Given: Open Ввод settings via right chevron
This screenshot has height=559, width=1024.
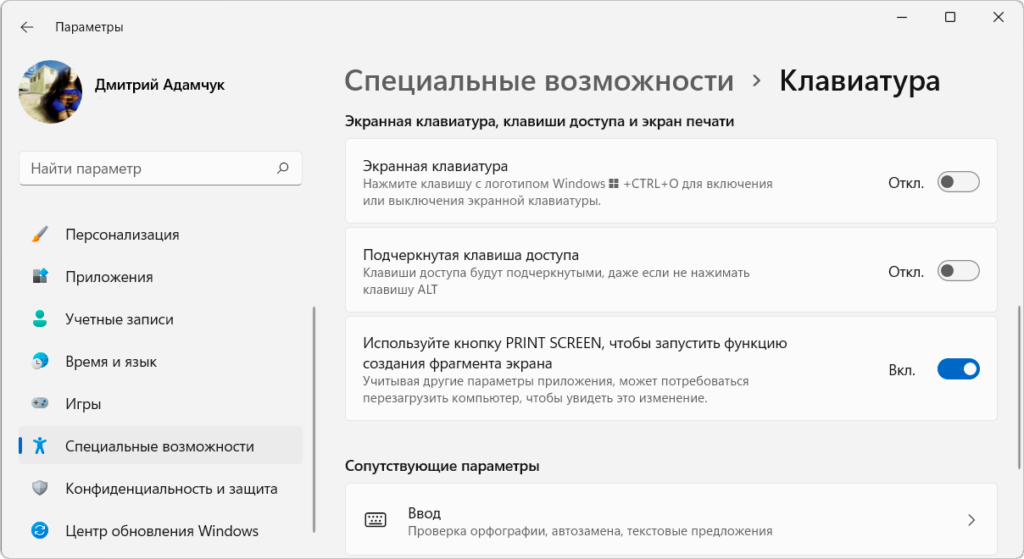Looking at the screenshot, I should [971, 520].
